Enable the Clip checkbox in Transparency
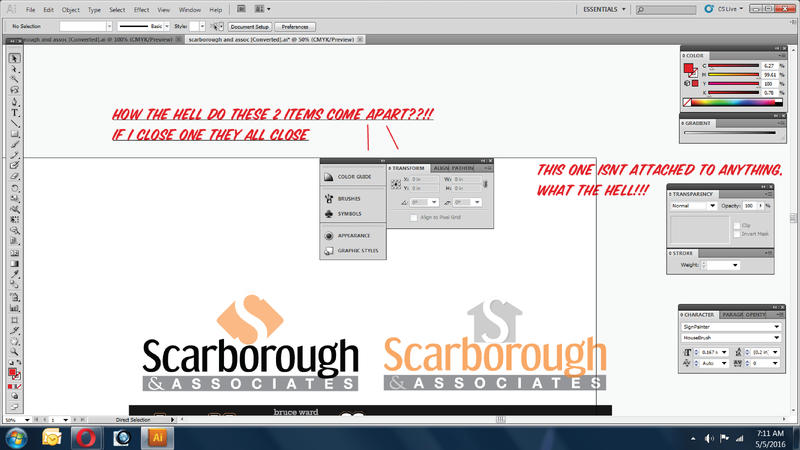The image size is (800, 450). pos(736,225)
